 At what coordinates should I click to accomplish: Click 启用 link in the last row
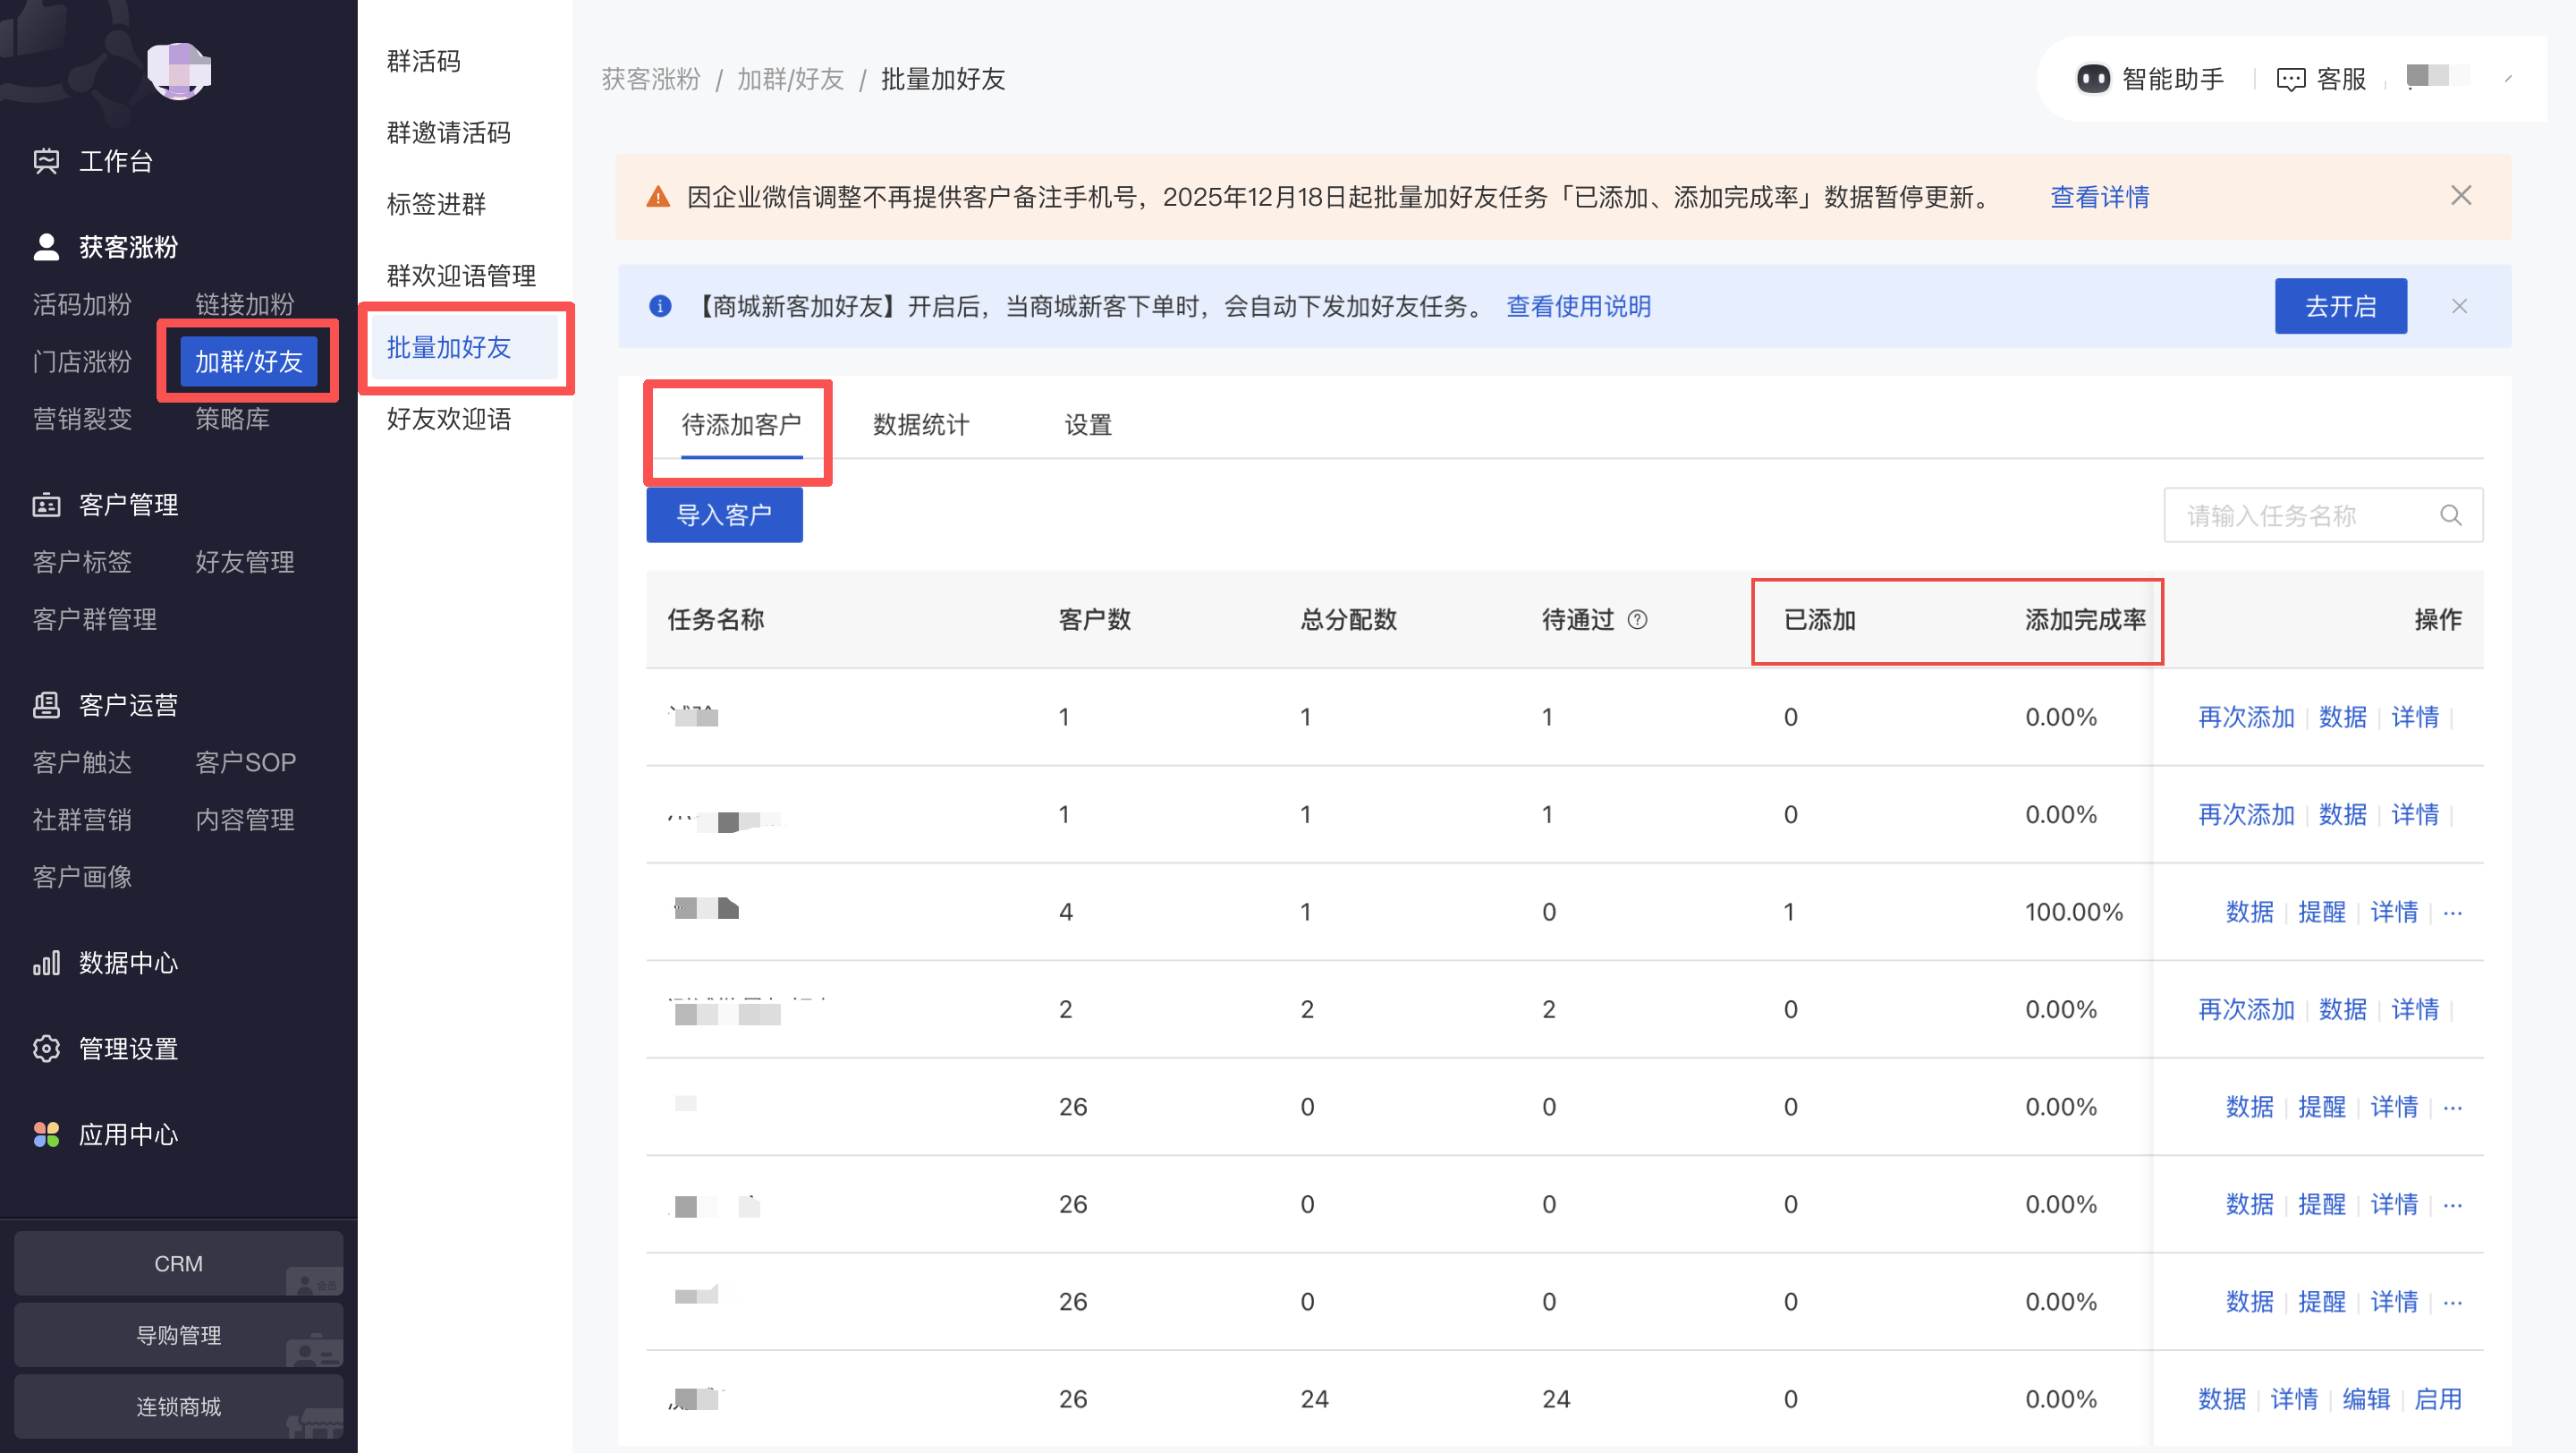click(x=2437, y=1399)
